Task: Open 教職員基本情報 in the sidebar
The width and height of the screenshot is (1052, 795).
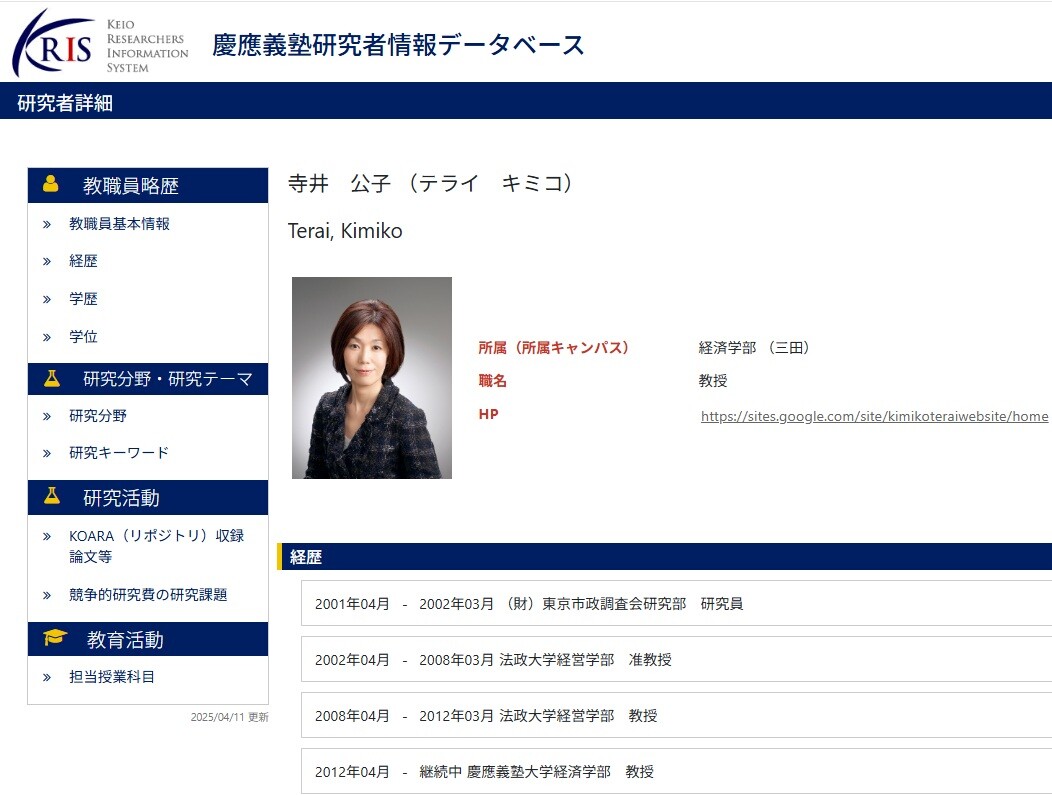Action: click(x=119, y=224)
